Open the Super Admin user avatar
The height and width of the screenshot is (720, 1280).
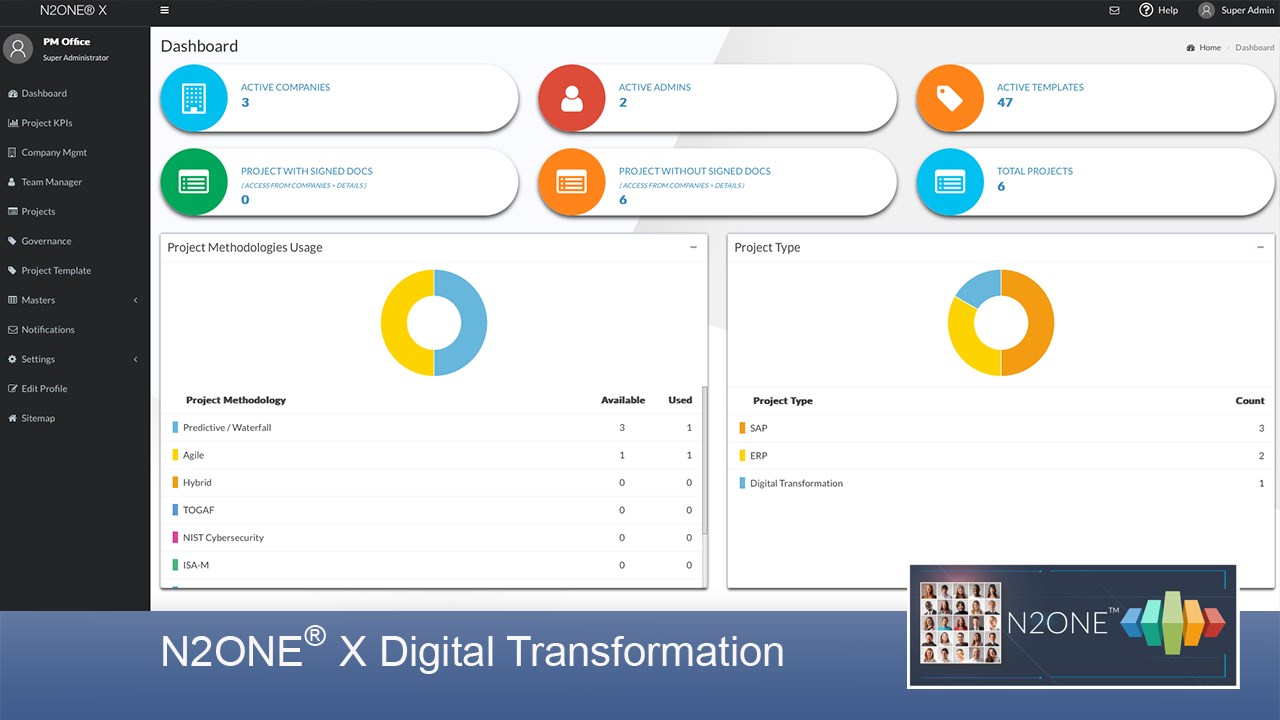[x=1206, y=10]
